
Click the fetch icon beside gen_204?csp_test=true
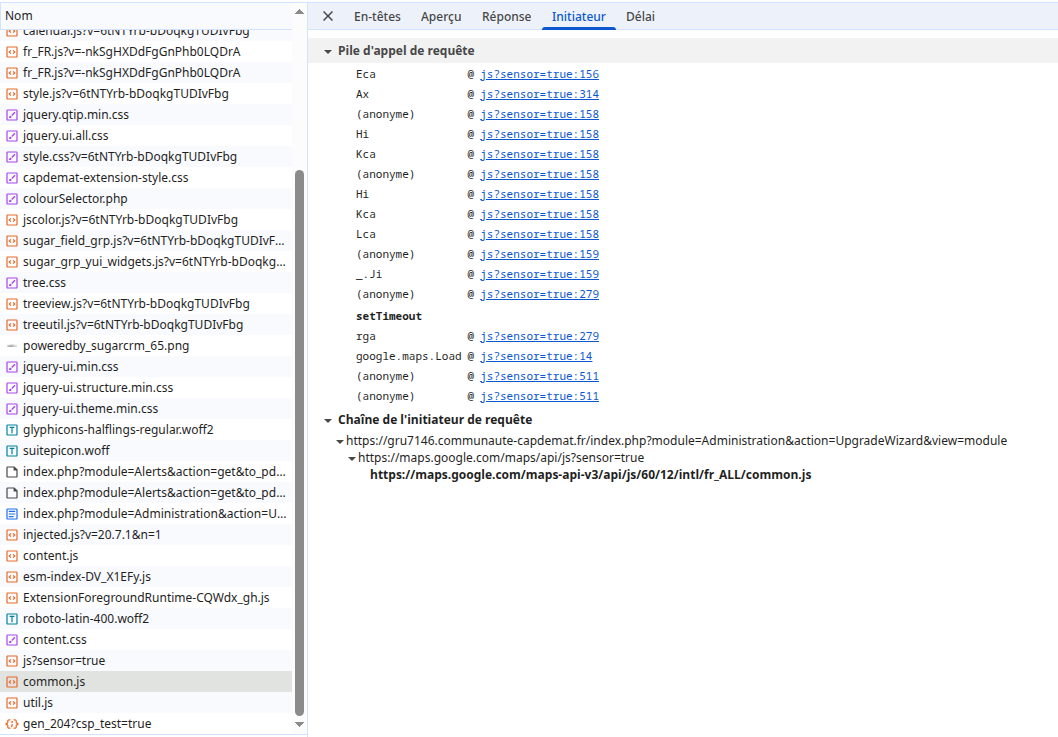pos(11,724)
